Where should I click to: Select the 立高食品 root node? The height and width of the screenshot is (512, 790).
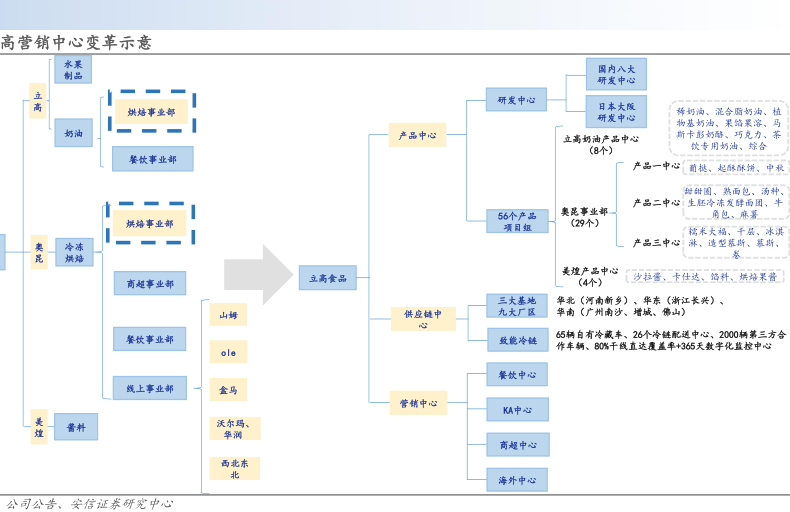click(x=327, y=278)
